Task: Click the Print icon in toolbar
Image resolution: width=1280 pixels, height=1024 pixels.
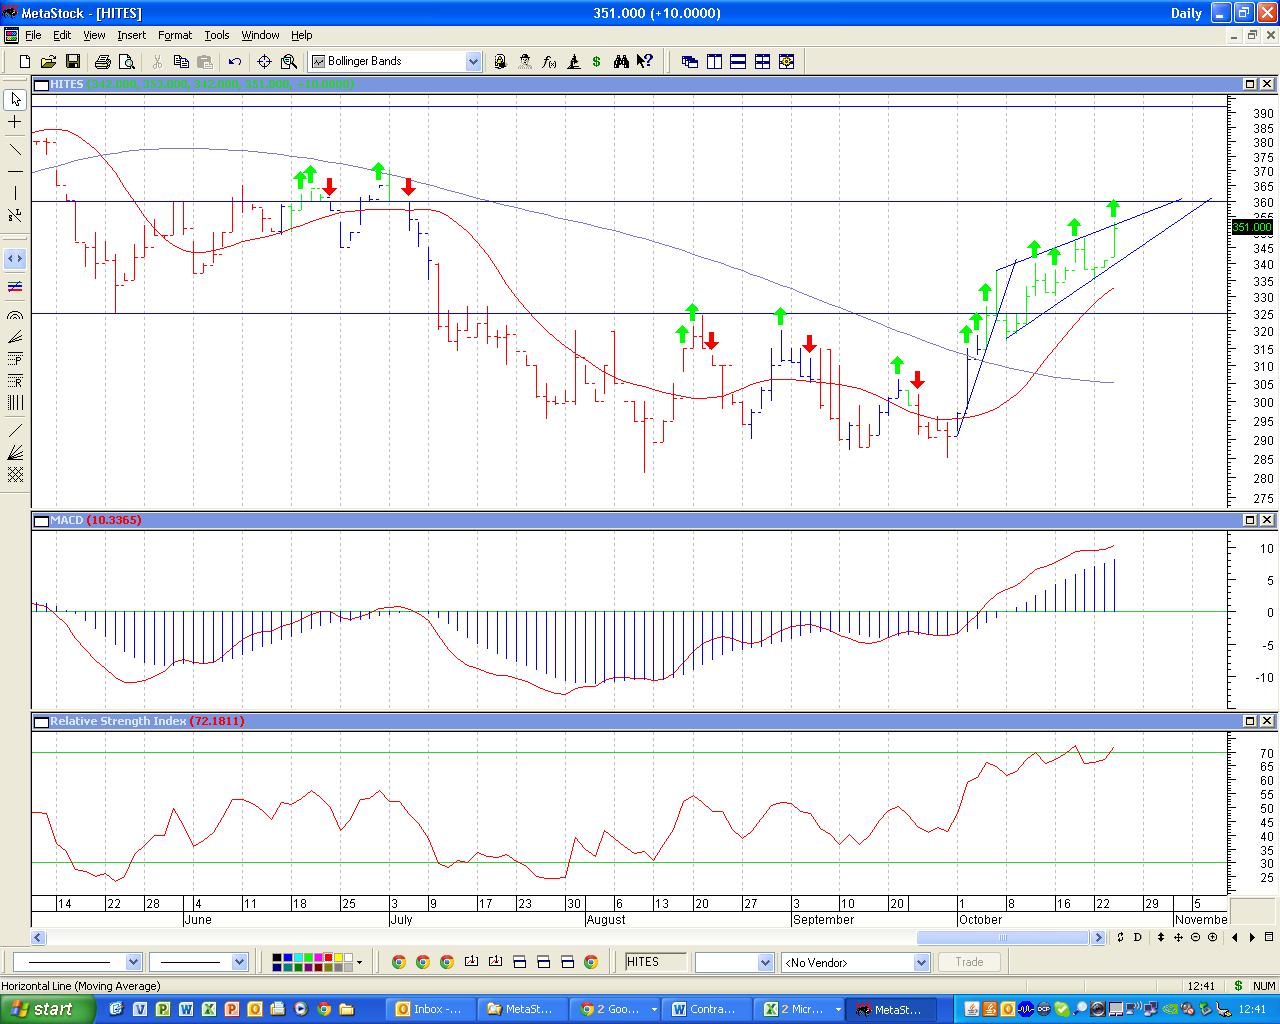Action: coord(102,62)
